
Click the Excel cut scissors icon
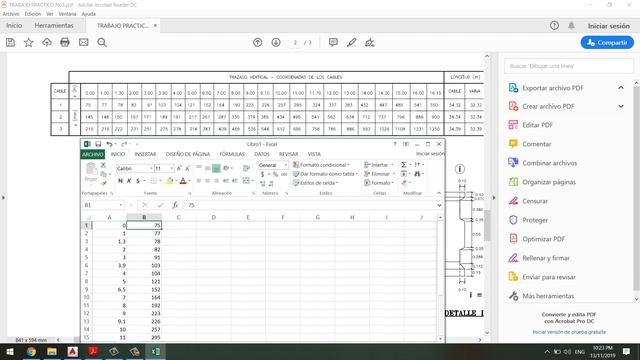103,165
